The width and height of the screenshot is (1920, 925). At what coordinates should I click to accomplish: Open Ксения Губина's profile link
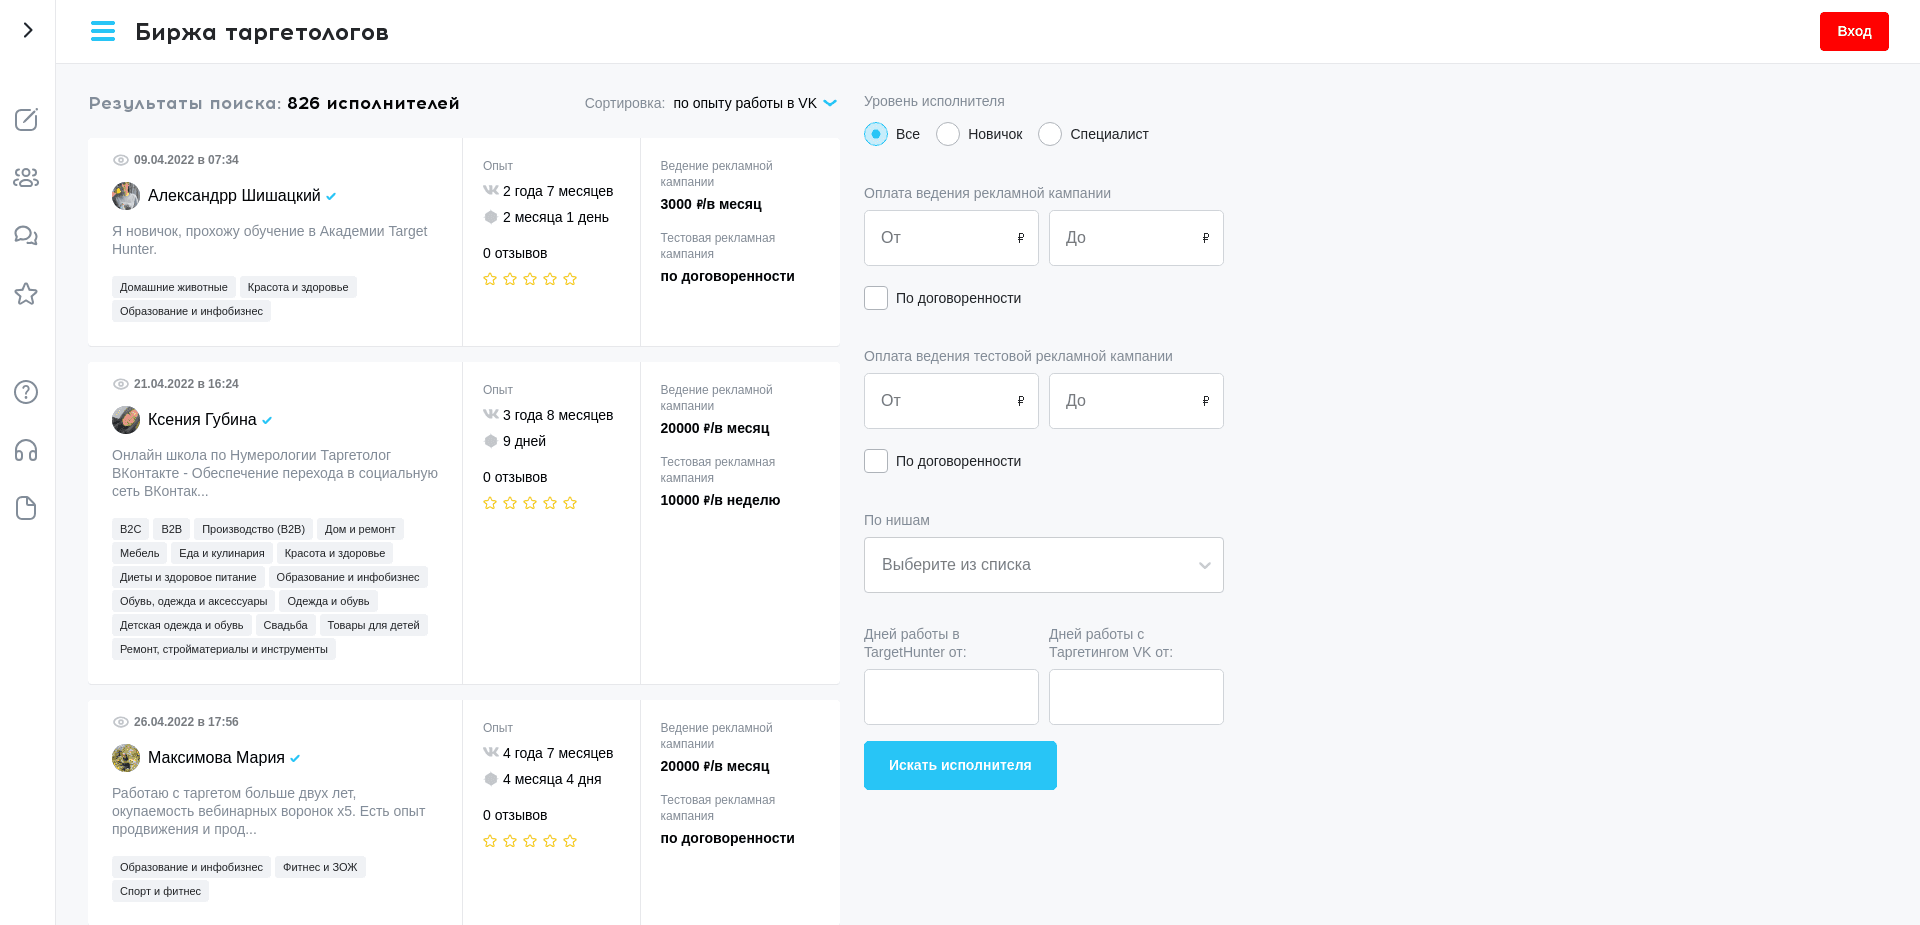click(202, 420)
